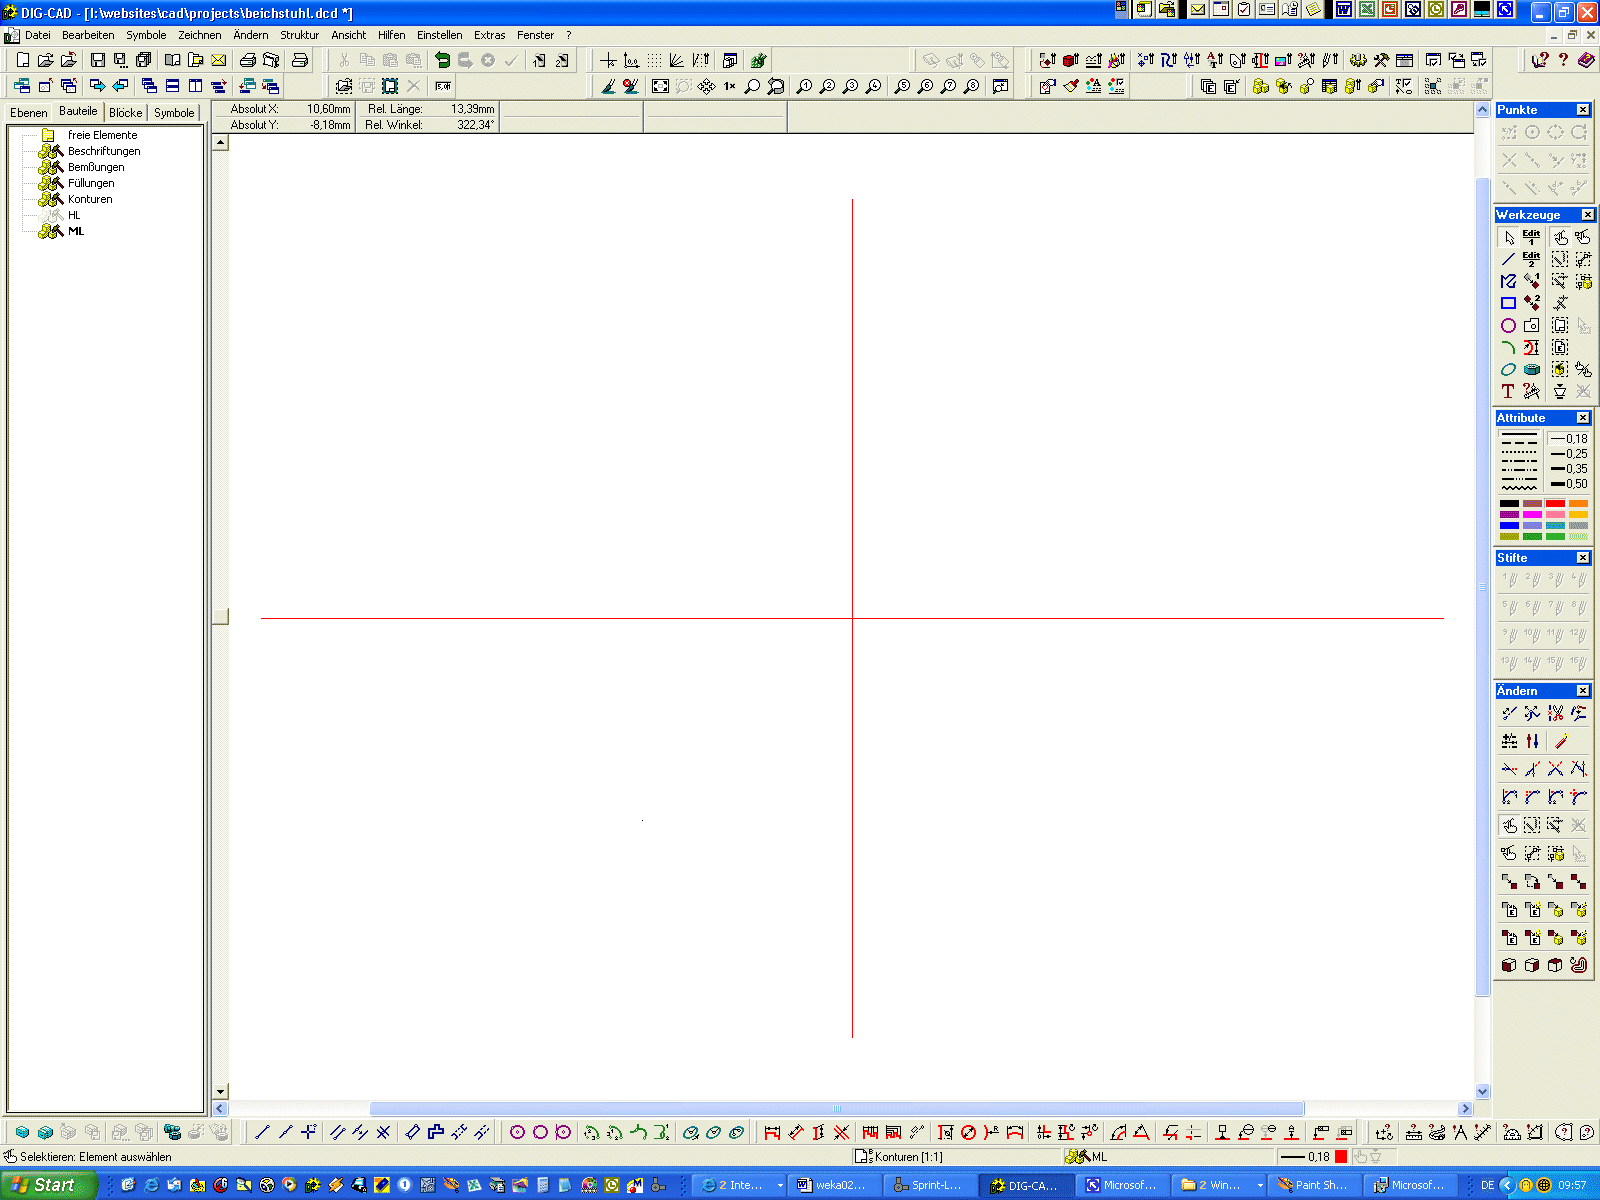This screenshot has width=1600, height=1200.
Task: Click the scissors Cut icon
Action: [344, 60]
